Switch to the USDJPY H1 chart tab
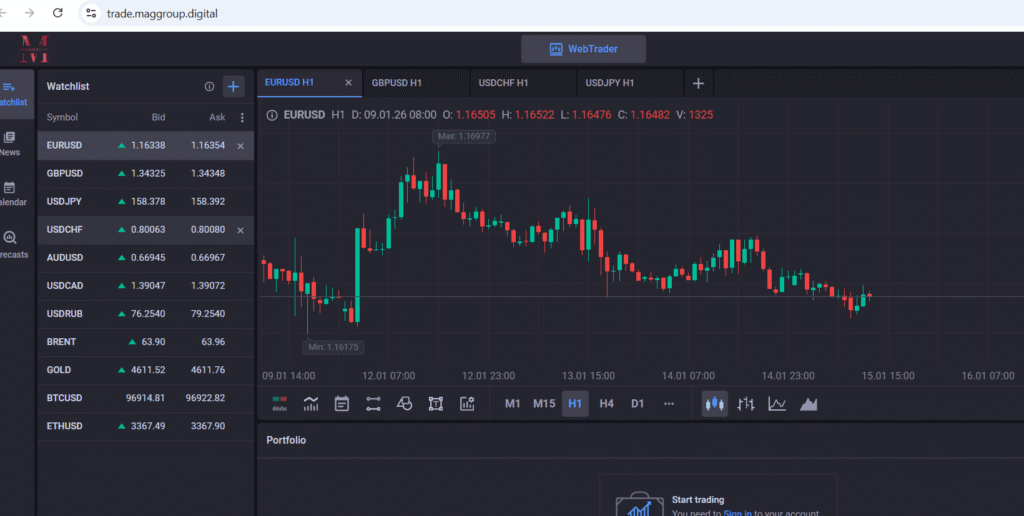 (x=610, y=83)
